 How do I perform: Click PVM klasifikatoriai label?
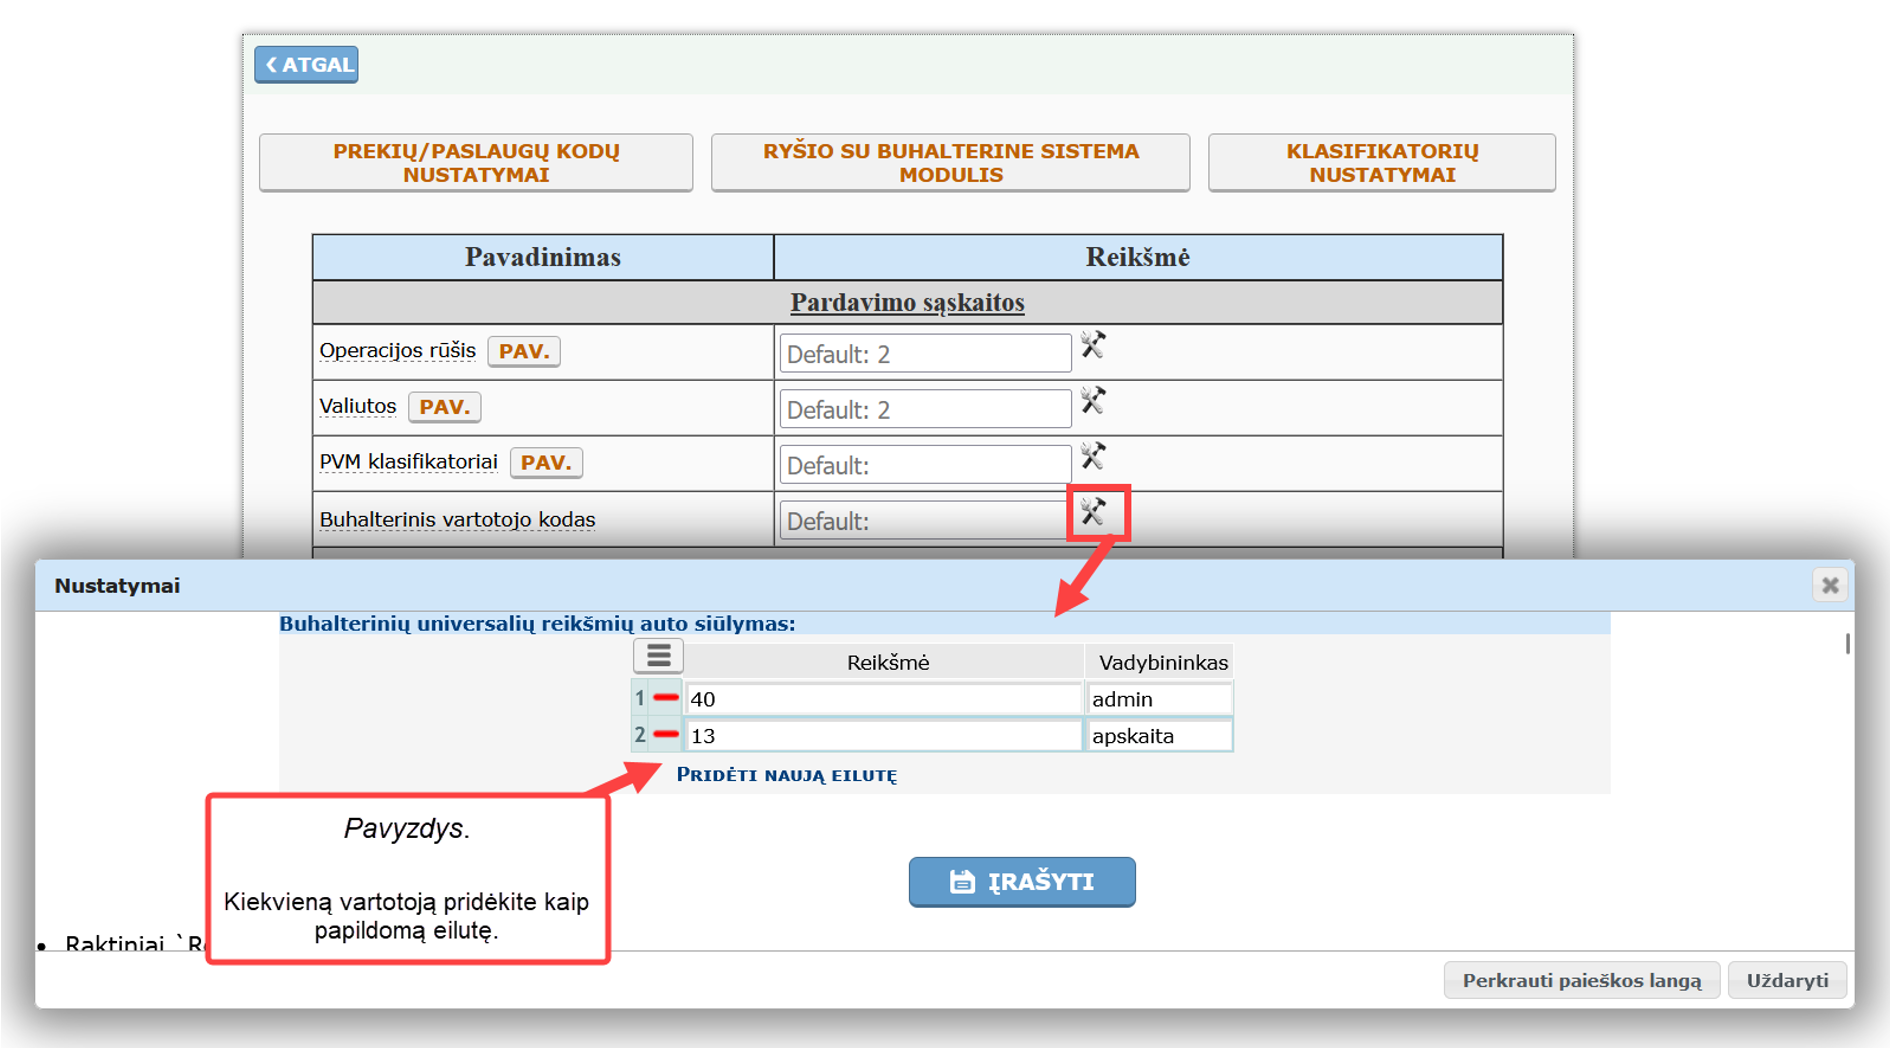click(408, 462)
